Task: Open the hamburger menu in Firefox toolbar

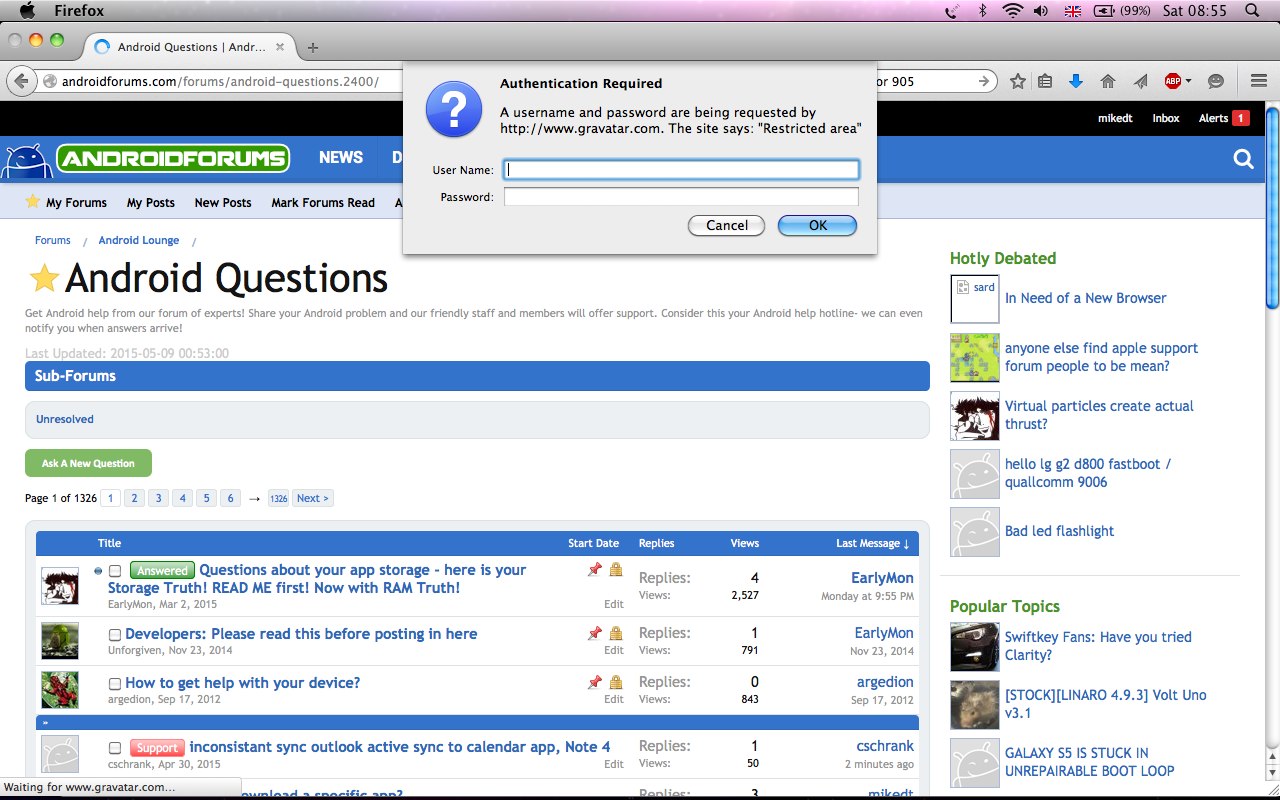Action: (1259, 81)
